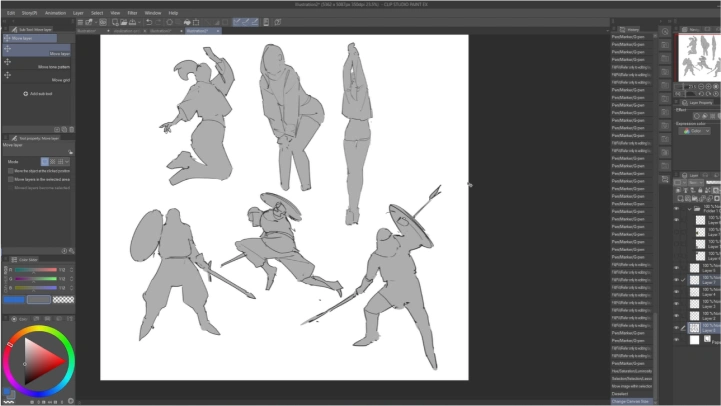Hide Layer 4 using its eye icon
The image size is (721, 406).
(676, 292)
